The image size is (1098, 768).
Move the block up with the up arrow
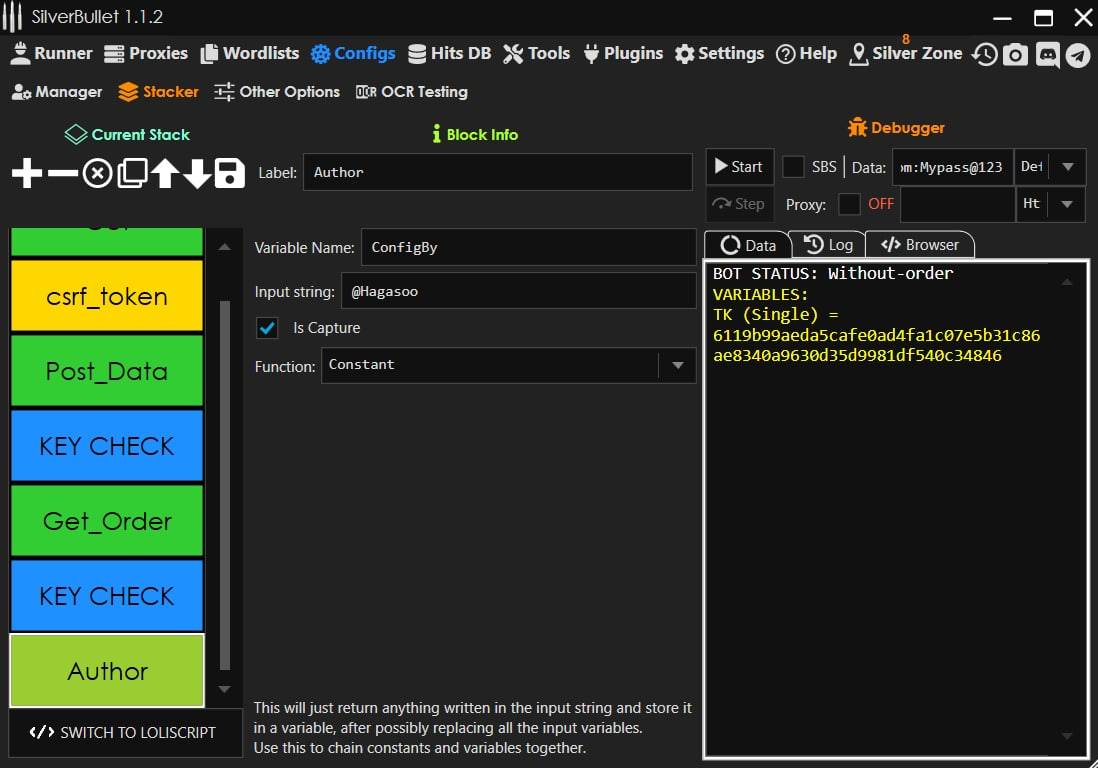(165, 174)
